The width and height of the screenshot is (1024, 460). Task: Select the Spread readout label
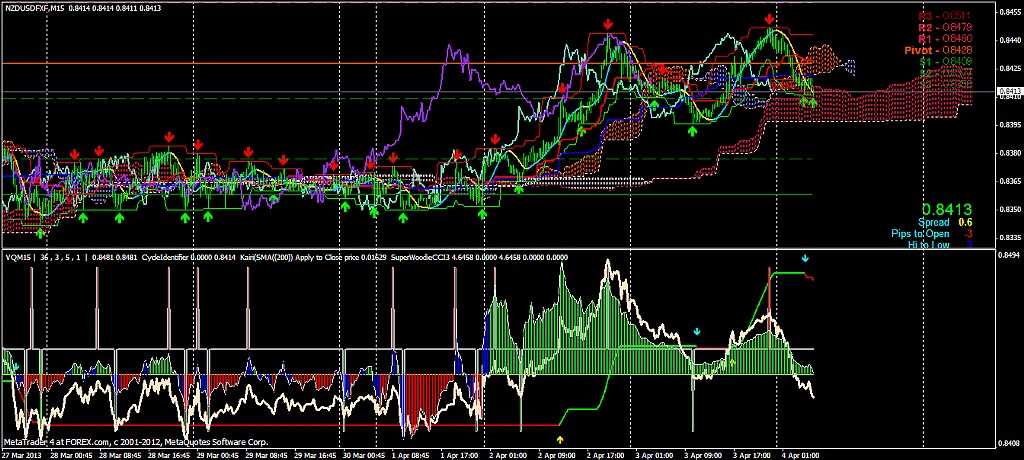click(x=936, y=222)
